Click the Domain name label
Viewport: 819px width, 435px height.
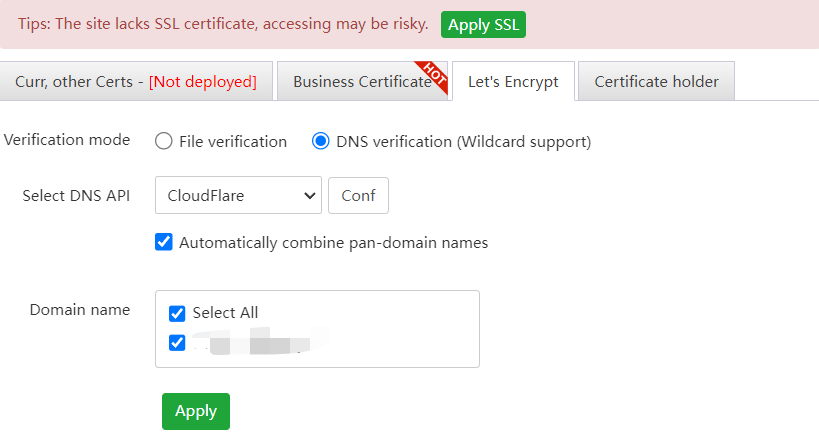click(80, 310)
